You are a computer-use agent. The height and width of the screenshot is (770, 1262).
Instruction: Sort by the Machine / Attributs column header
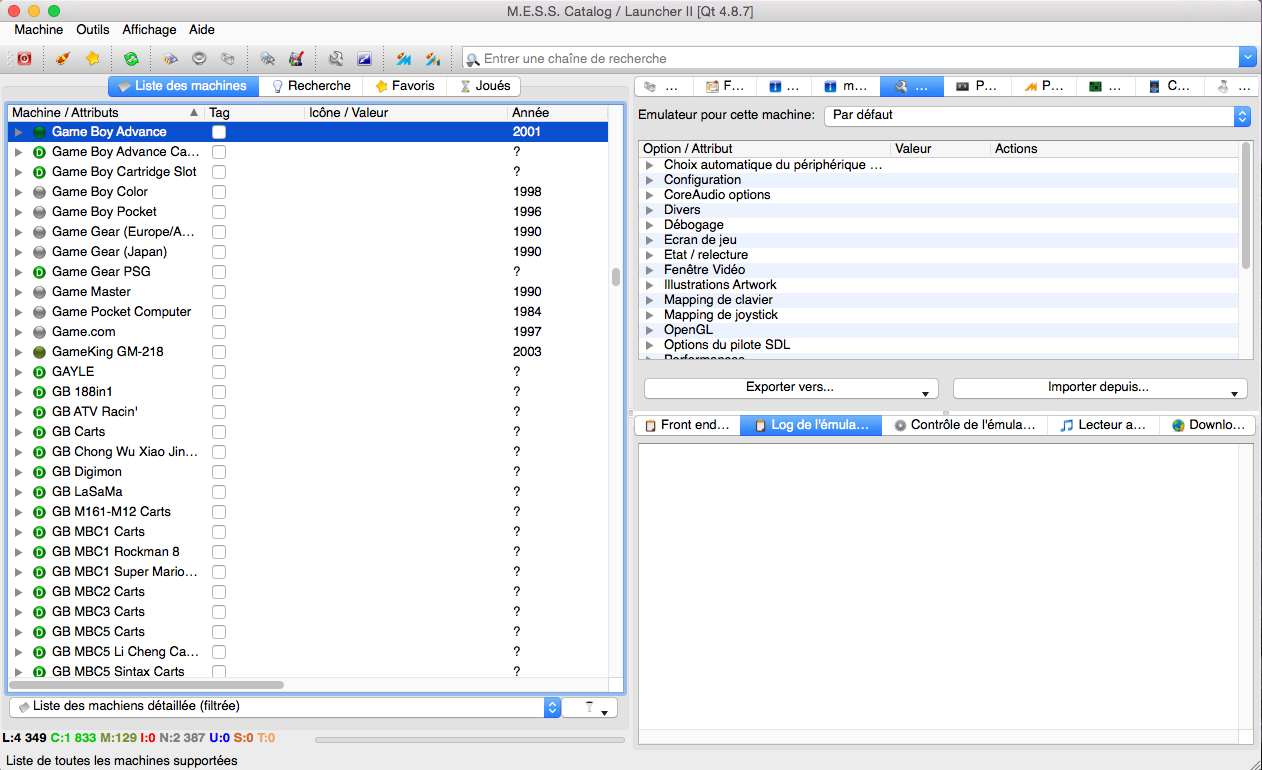tap(105, 113)
